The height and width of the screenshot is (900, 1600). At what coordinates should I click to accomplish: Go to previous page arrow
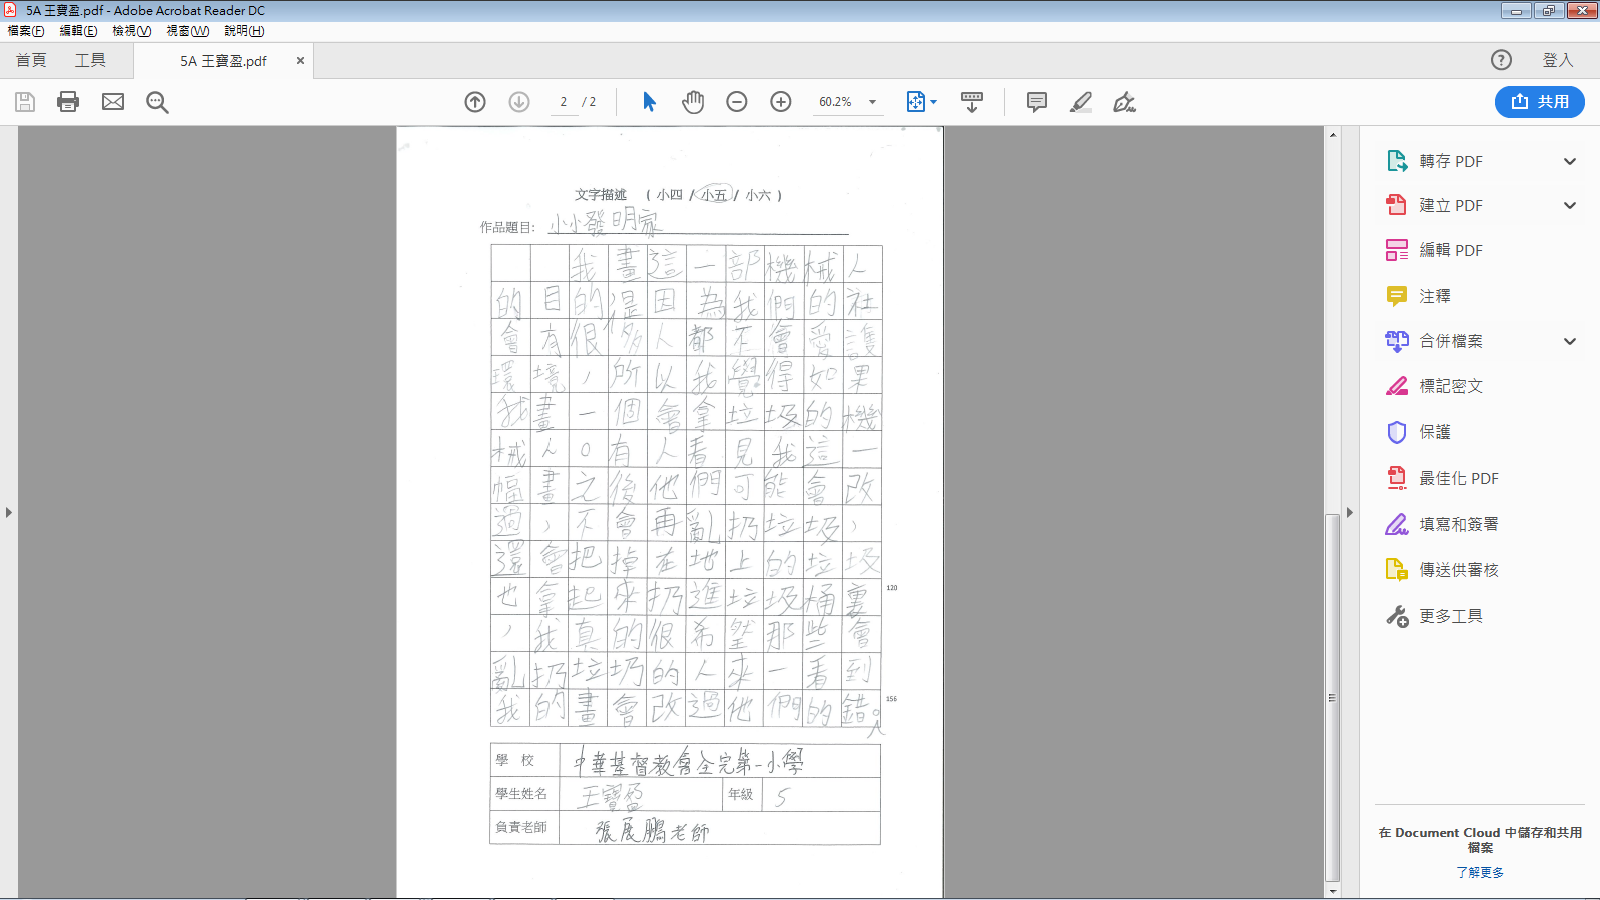[x=475, y=102]
